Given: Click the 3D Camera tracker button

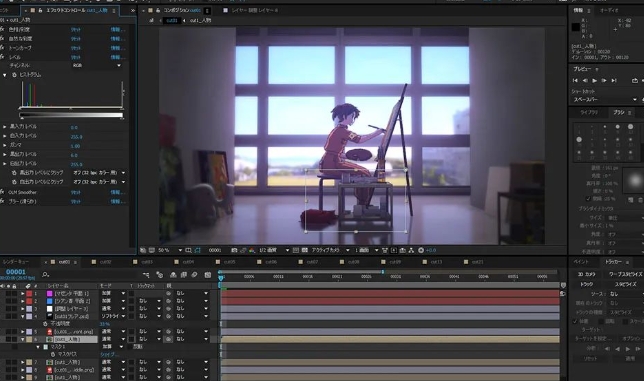Looking at the screenshot, I should pos(586,274).
